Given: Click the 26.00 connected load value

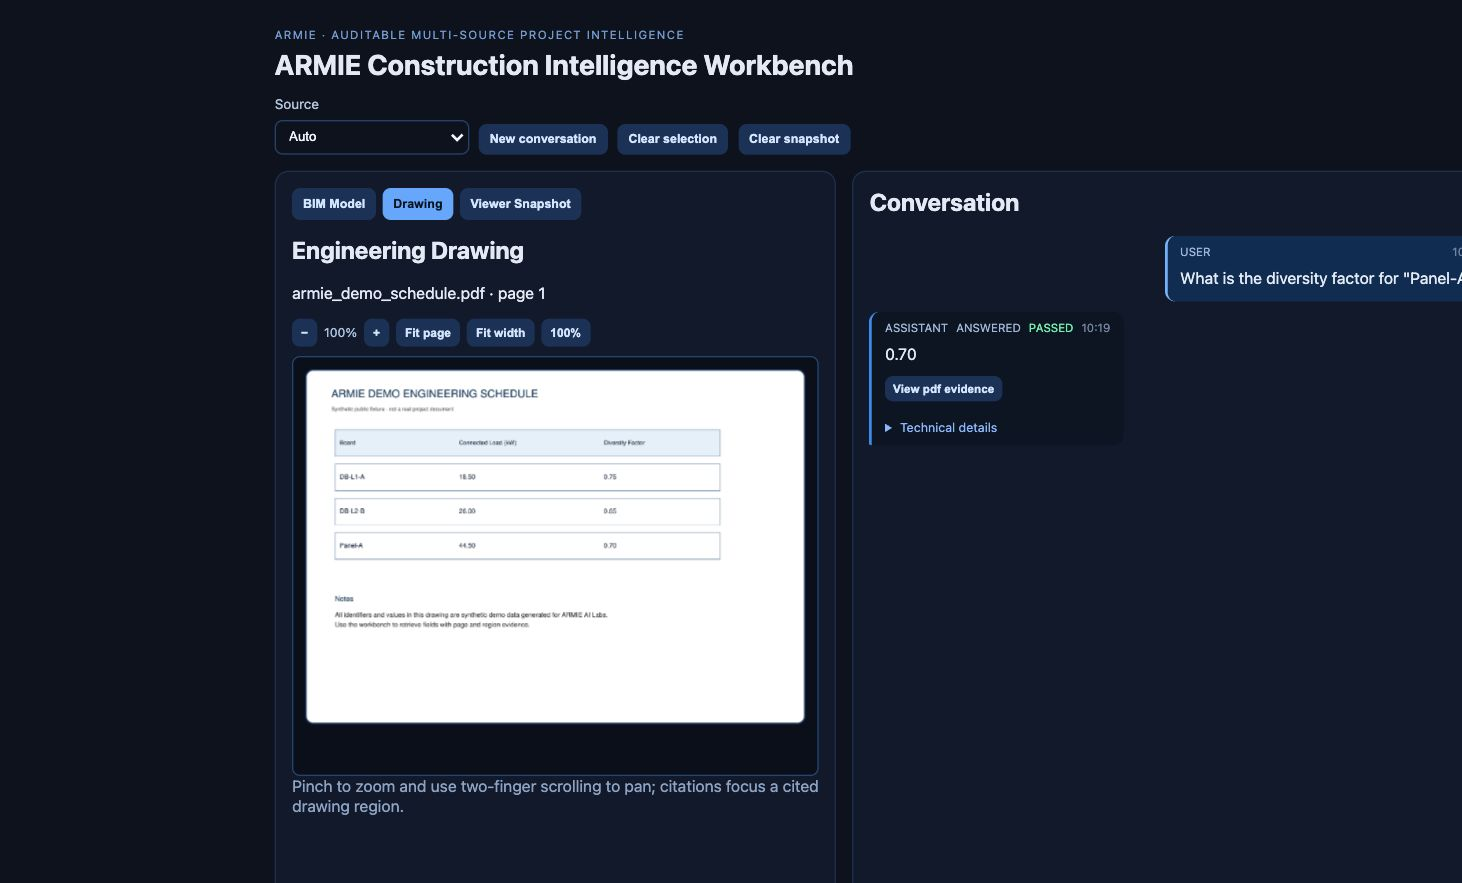Looking at the screenshot, I should (x=467, y=511).
